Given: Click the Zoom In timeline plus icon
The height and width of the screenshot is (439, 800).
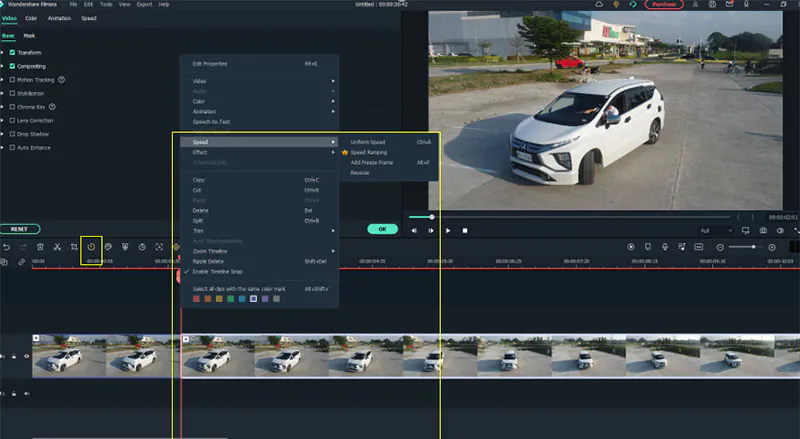Looking at the screenshot, I should tap(772, 248).
